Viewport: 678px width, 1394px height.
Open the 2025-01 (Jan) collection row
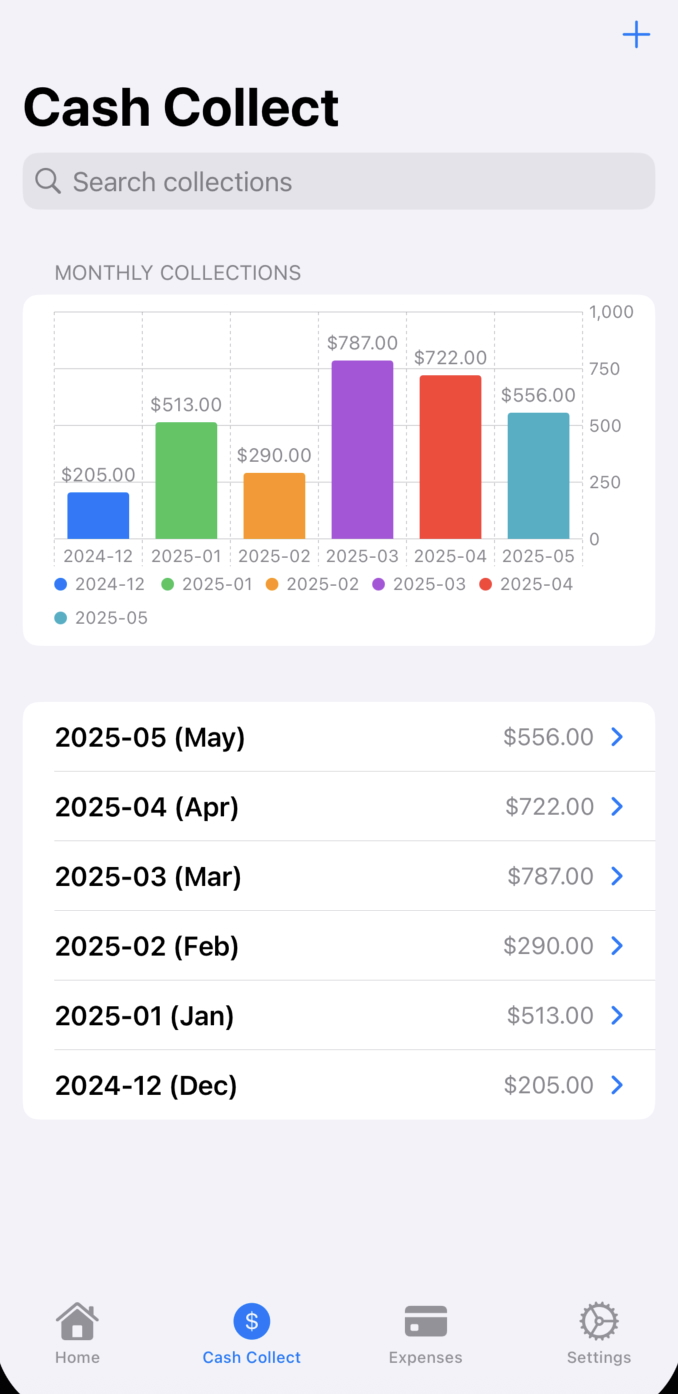click(338, 1016)
